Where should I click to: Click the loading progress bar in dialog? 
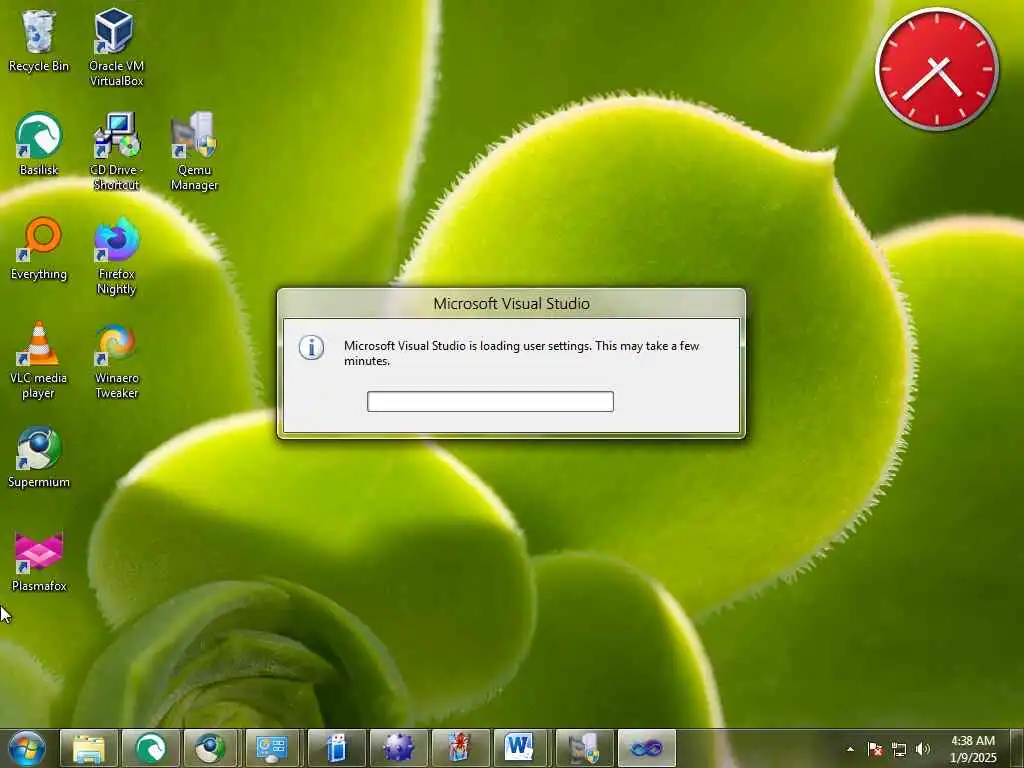click(x=490, y=402)
